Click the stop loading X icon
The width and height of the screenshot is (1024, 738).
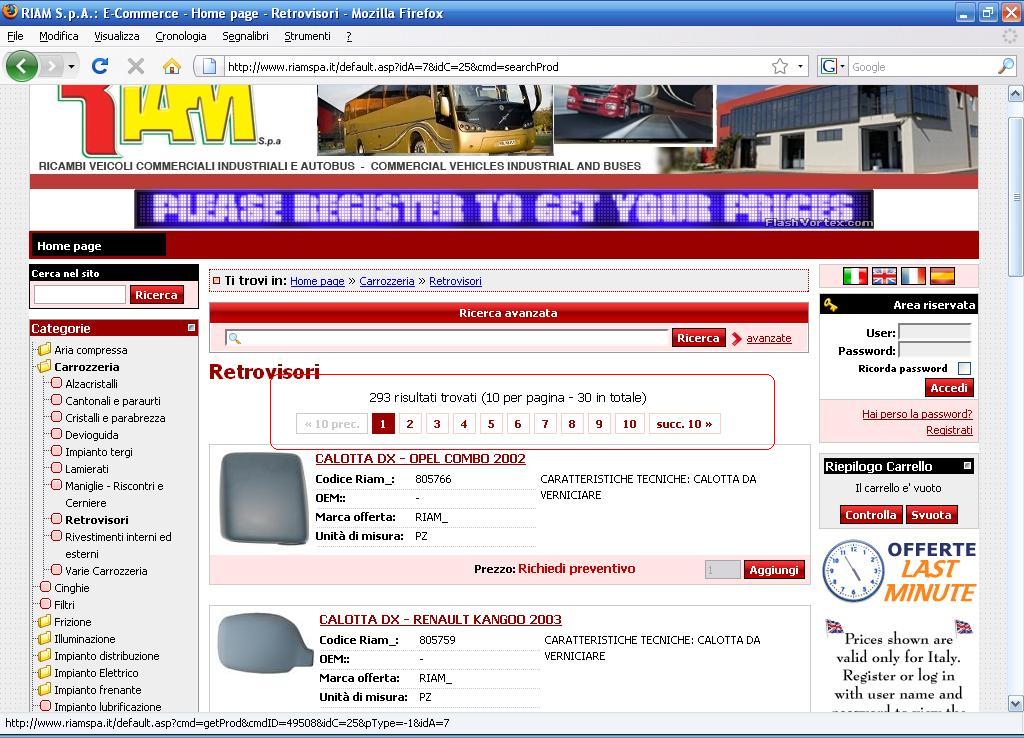point(135,66)
